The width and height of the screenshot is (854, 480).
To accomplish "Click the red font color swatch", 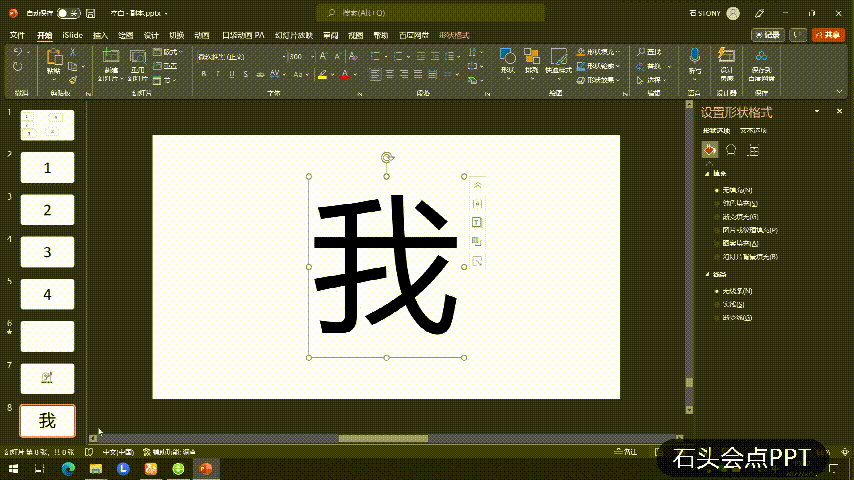I will click(345, 75).
